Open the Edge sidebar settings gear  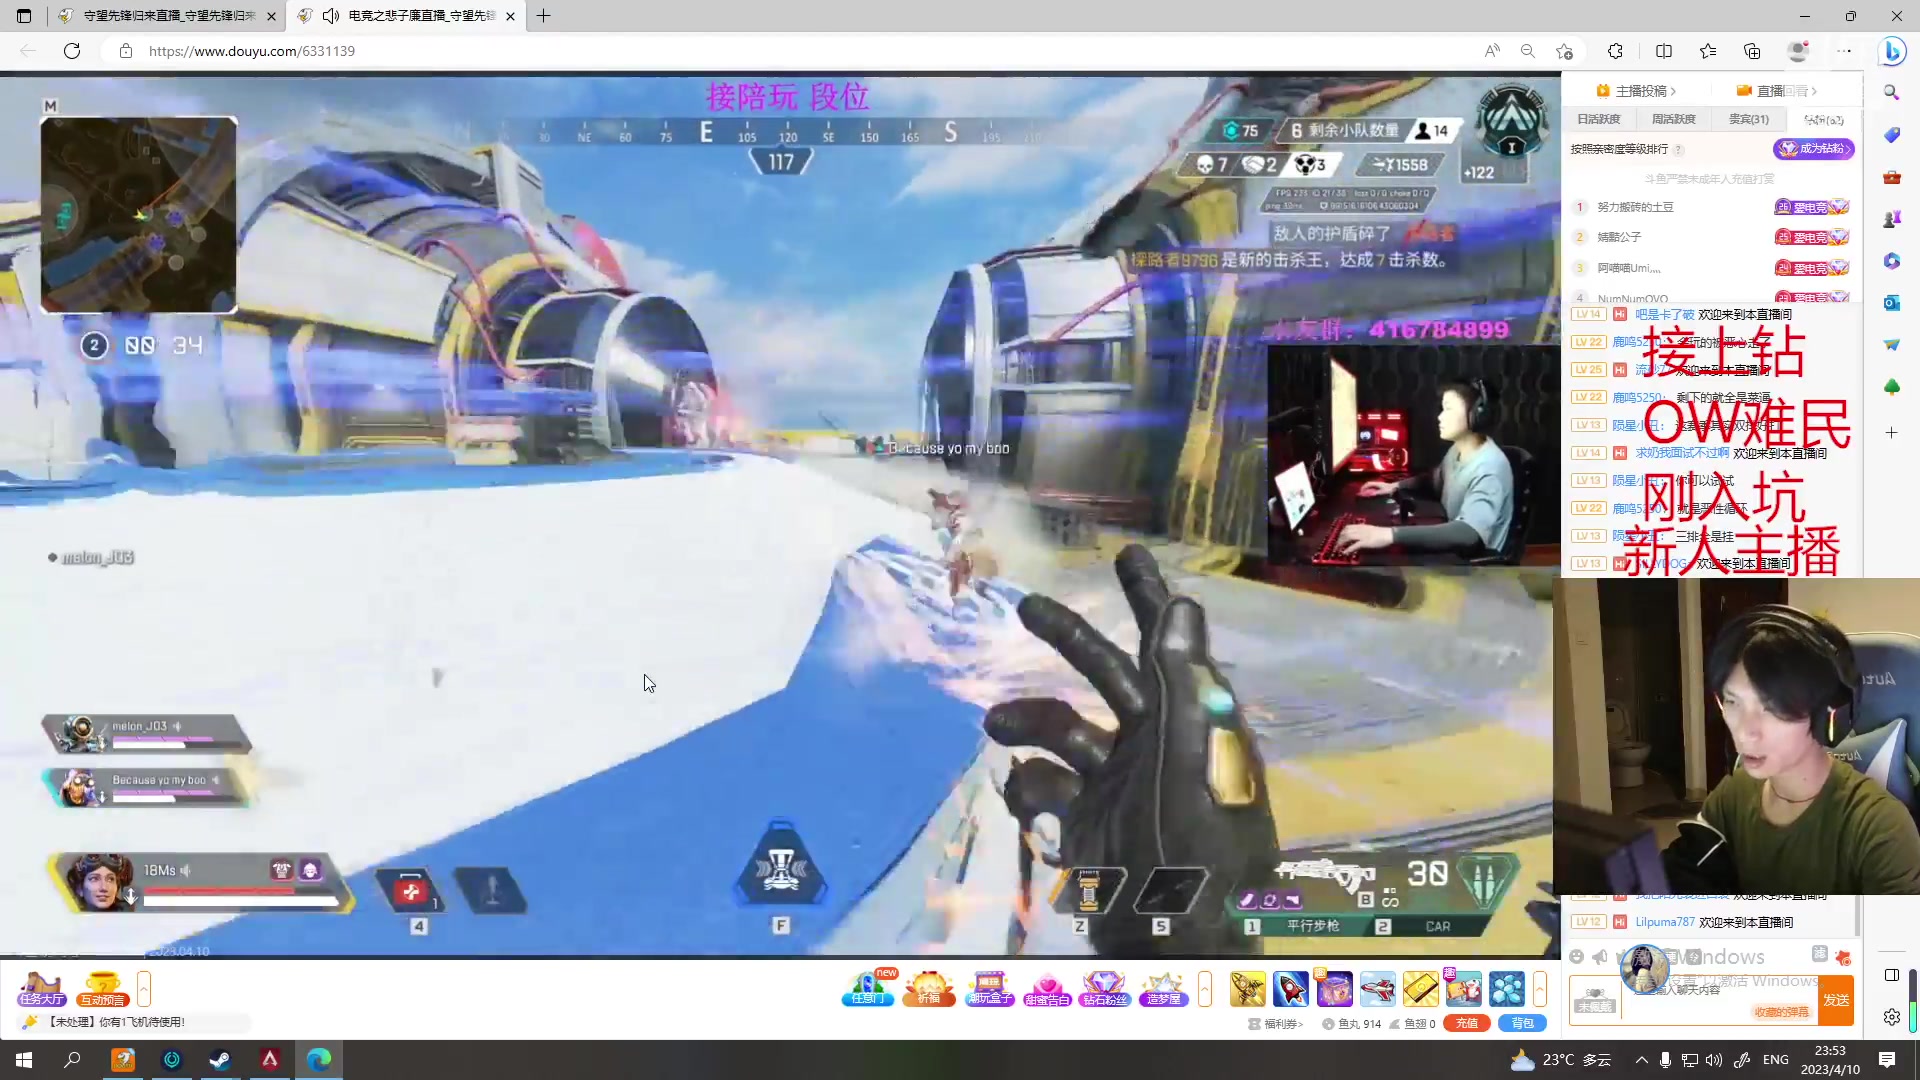tap(1891, 1017)
